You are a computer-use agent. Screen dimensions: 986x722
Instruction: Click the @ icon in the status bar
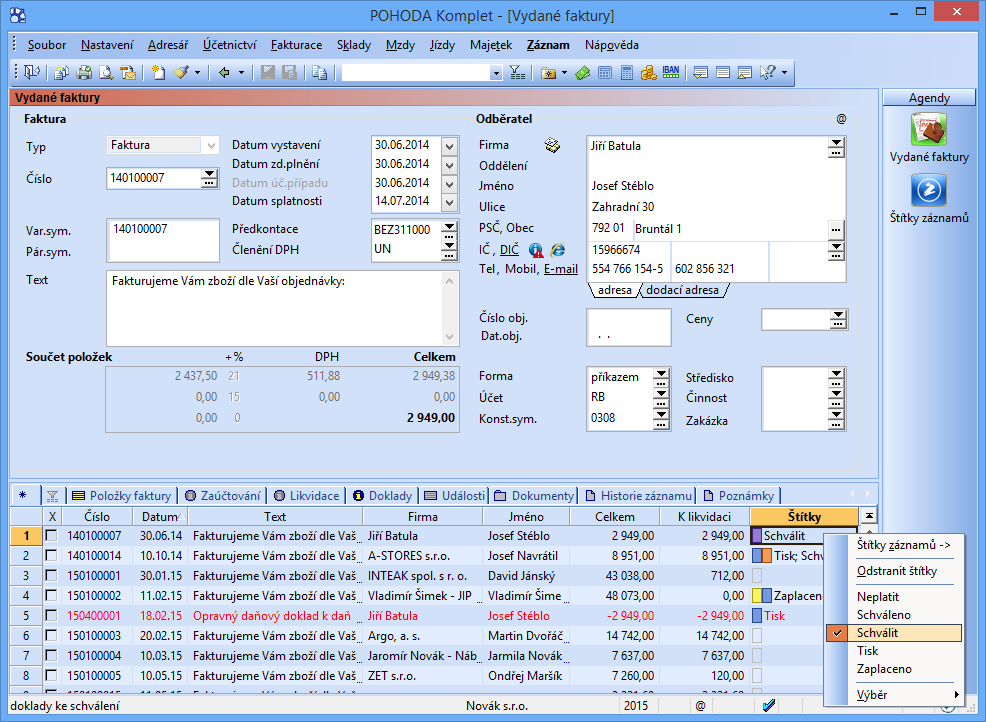700,706
